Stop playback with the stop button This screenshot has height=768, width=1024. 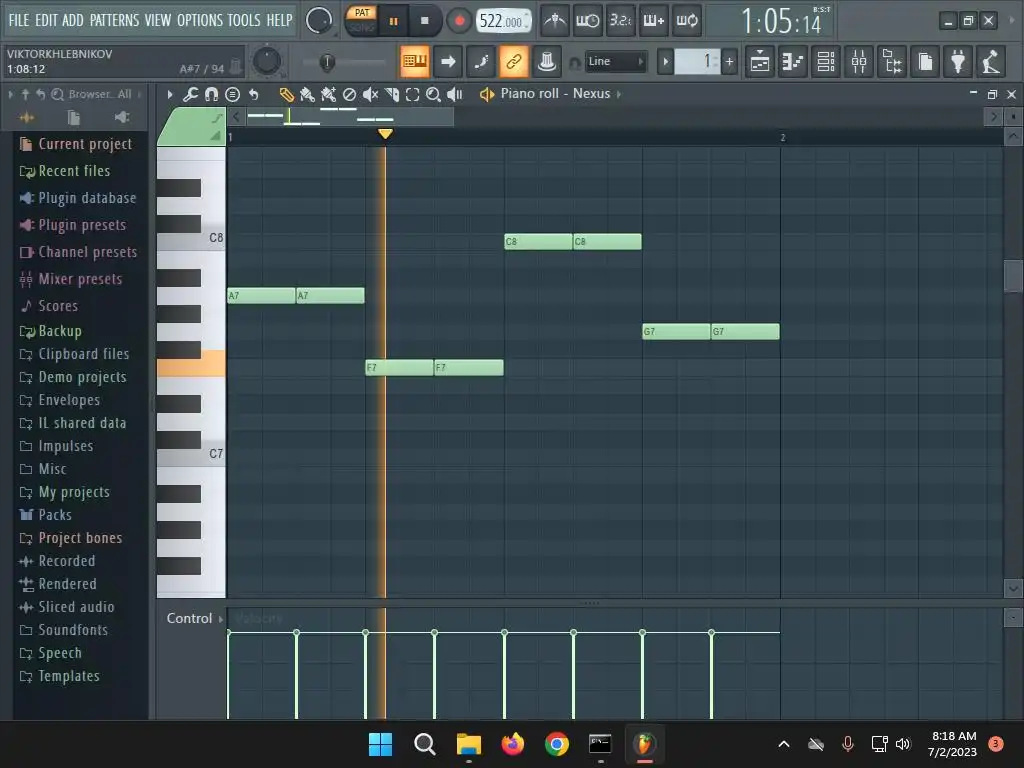point(424,21)
